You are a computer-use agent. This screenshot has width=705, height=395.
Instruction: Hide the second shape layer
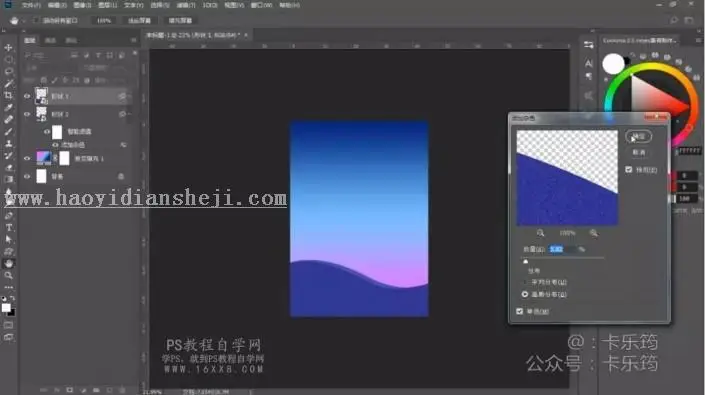(27, 114)
